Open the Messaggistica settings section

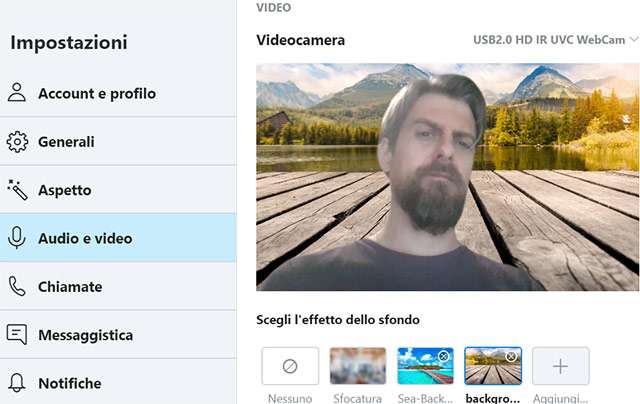pyautogui.click(x=118, y=335)
